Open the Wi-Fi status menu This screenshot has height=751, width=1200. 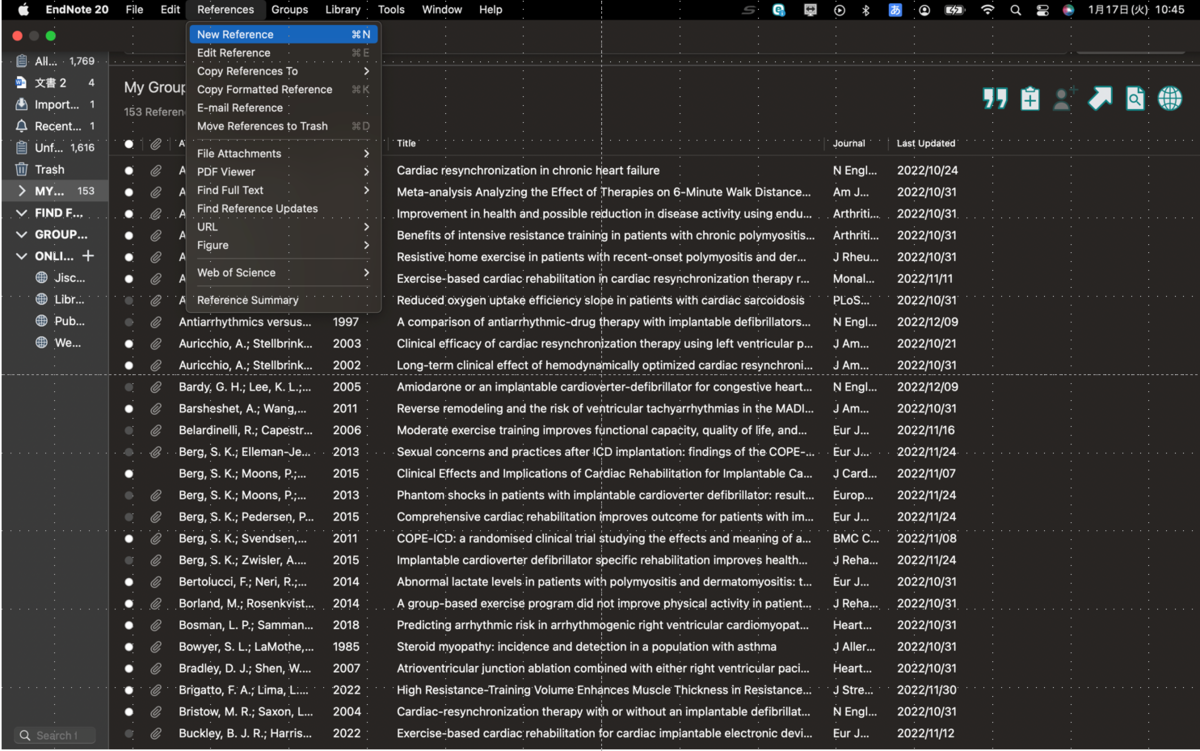(x=988, y=10)
